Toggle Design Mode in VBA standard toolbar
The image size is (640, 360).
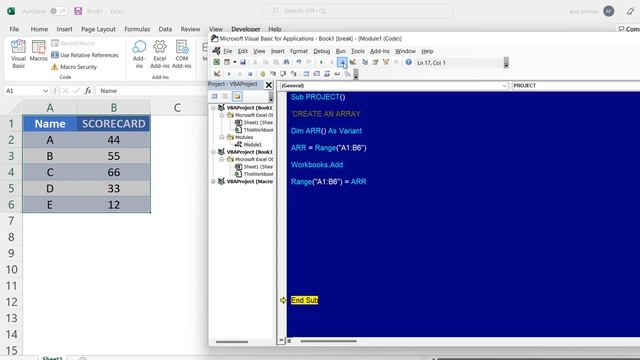tap(353, 62)
